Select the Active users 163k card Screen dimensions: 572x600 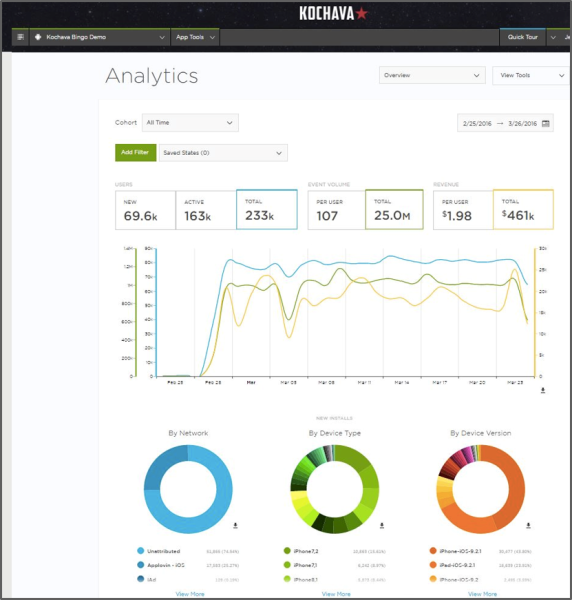pos(206,210)
